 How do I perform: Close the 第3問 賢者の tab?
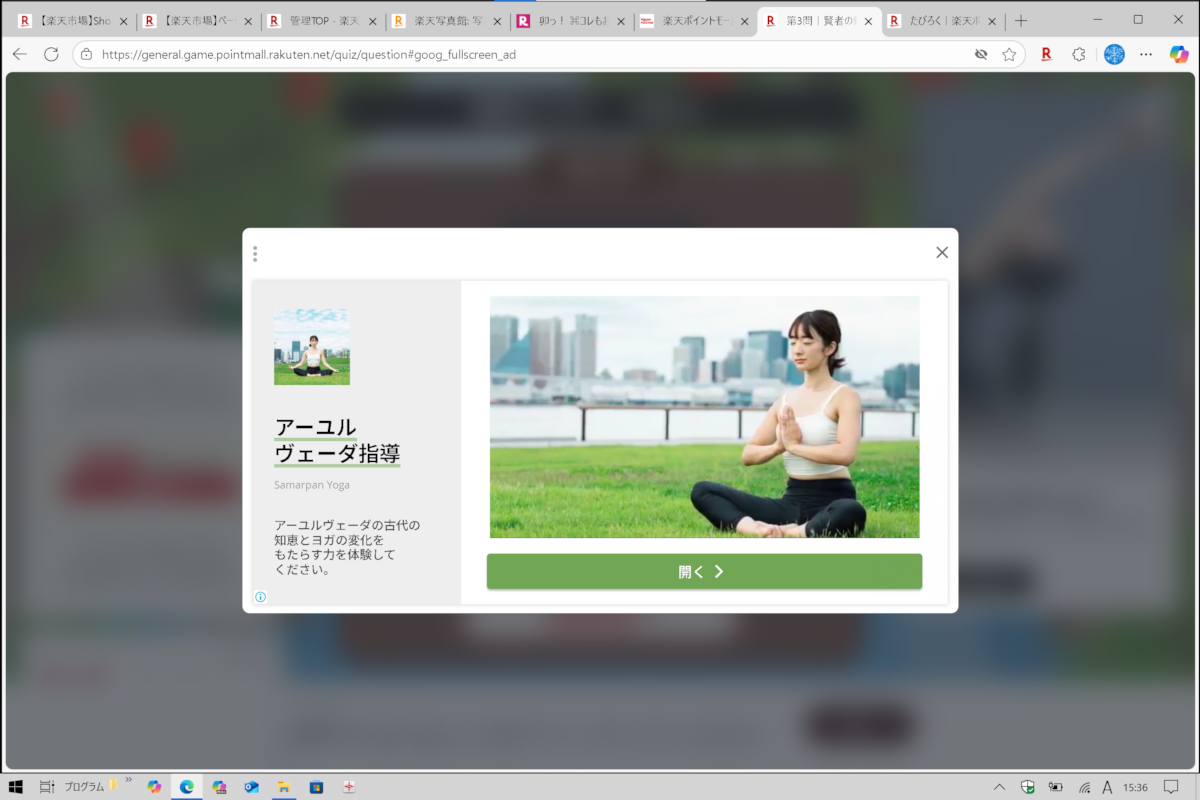[x=868, y=21]
